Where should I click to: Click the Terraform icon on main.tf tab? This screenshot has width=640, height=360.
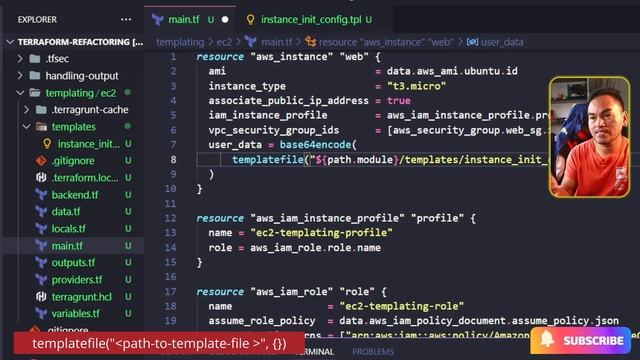(x=158, y=20)
